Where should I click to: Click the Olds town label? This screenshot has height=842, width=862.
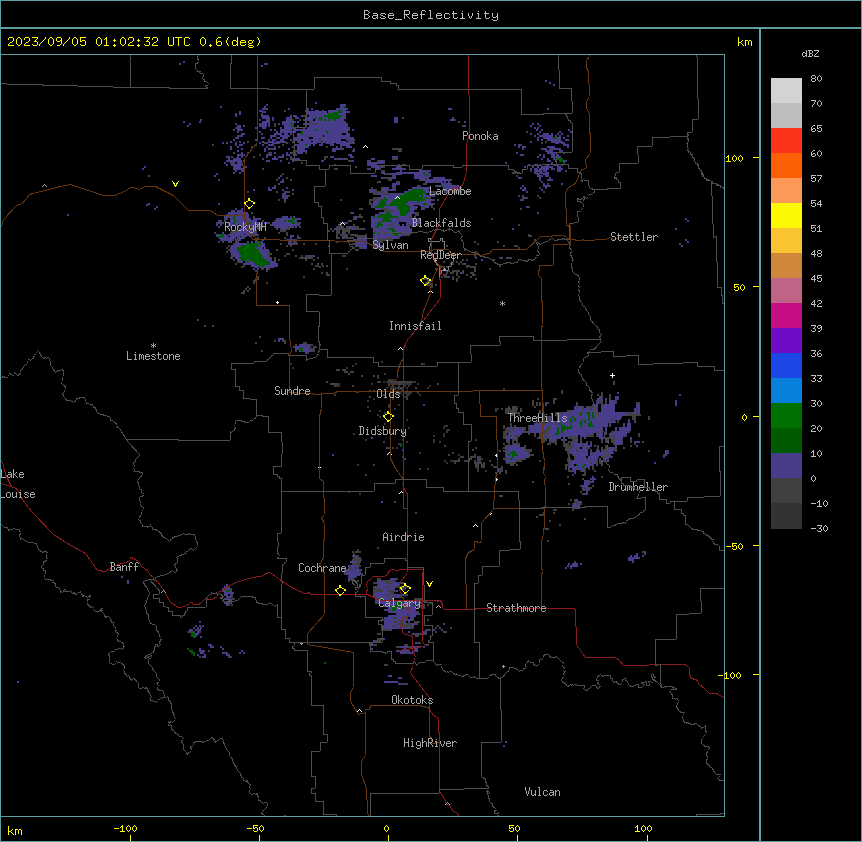click(x=388, y=394)
